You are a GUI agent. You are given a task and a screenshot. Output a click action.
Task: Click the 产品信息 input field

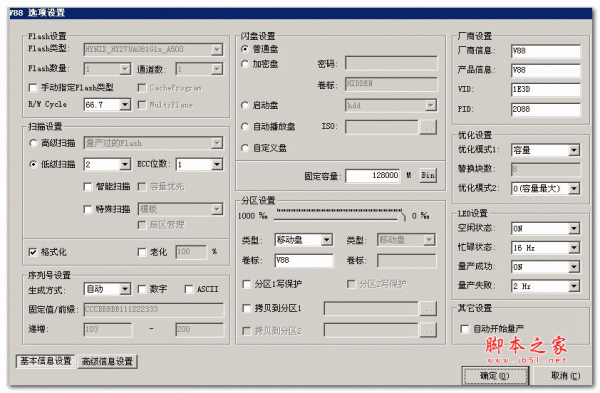546,70
